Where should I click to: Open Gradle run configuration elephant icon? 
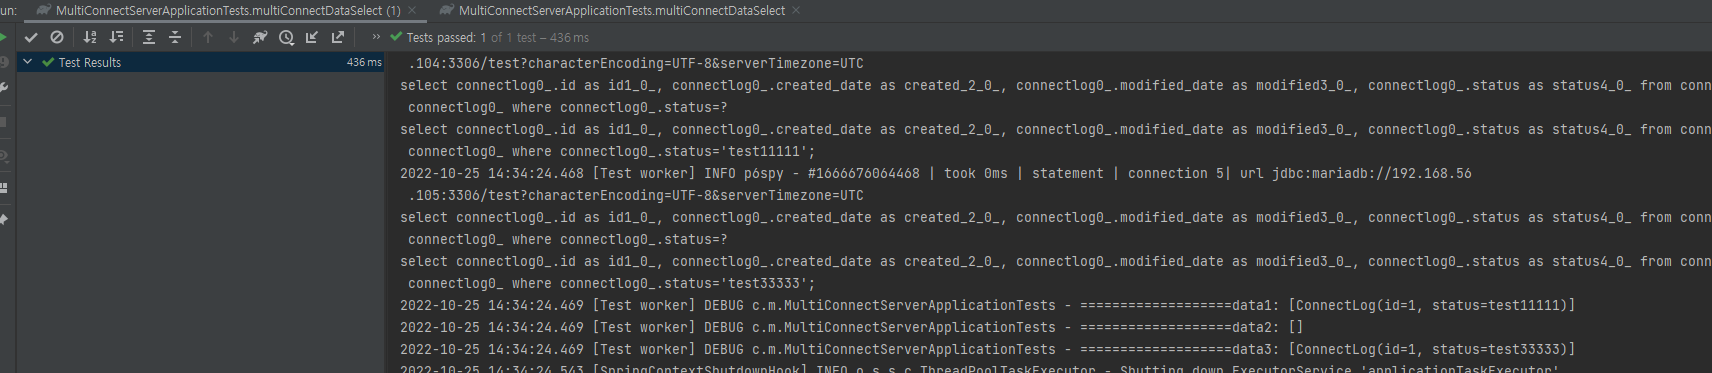pyautogui.click(x=260, y=37)
